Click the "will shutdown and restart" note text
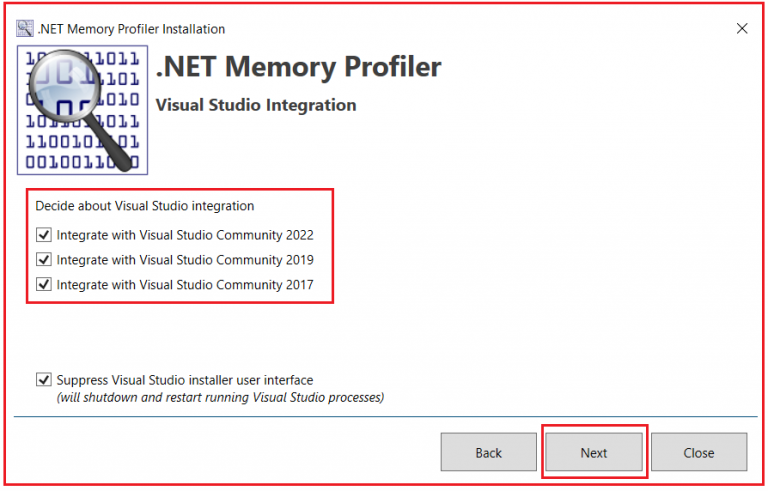Viewport: 768px width, 491px height. pyautogui.click(x=220, y=397)
